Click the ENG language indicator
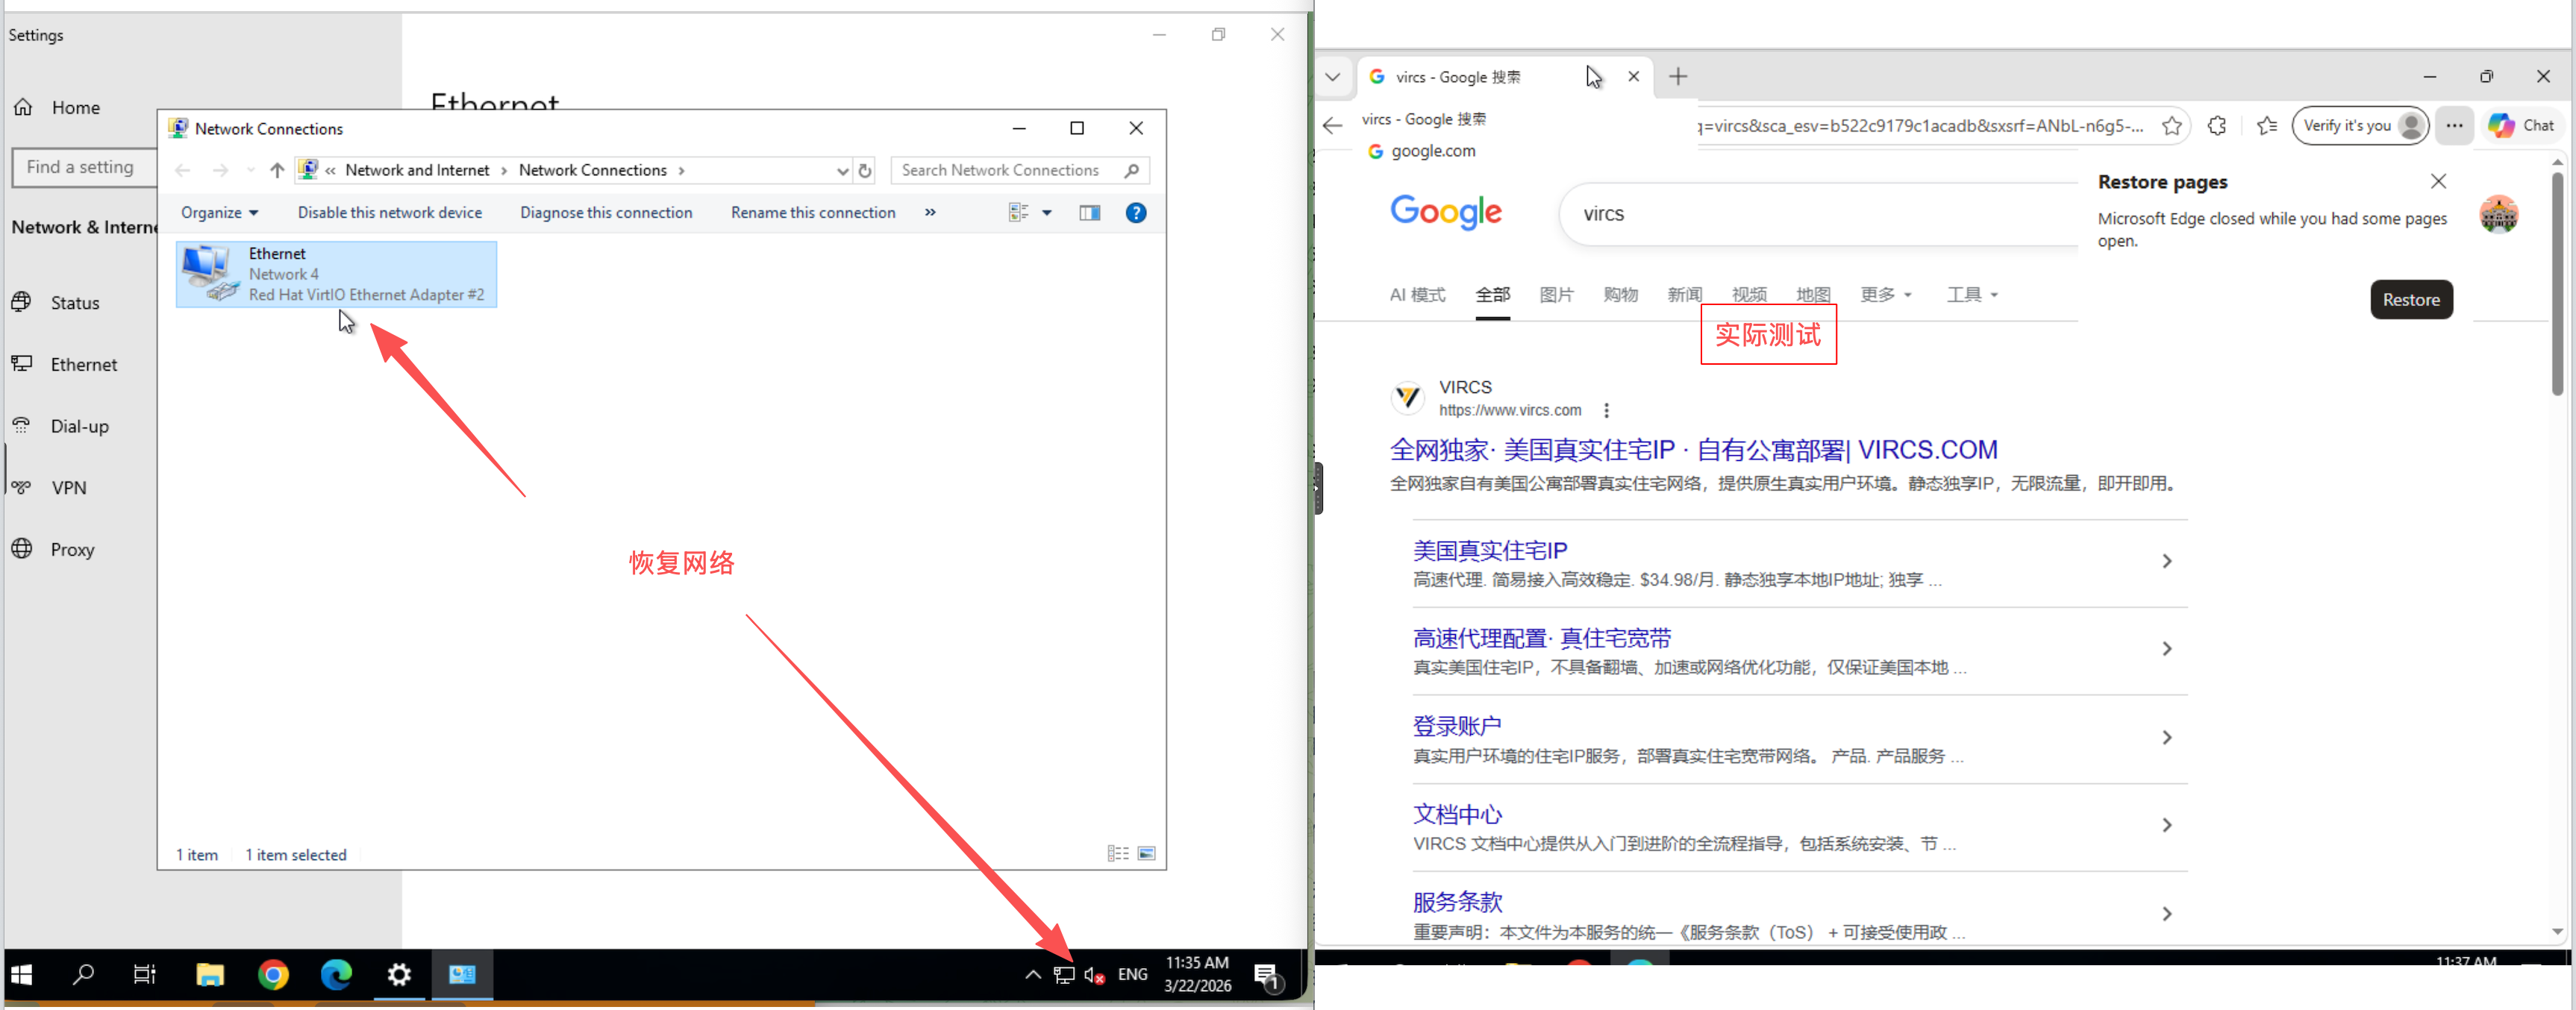2576x1010 pixels. (1133, 974)
